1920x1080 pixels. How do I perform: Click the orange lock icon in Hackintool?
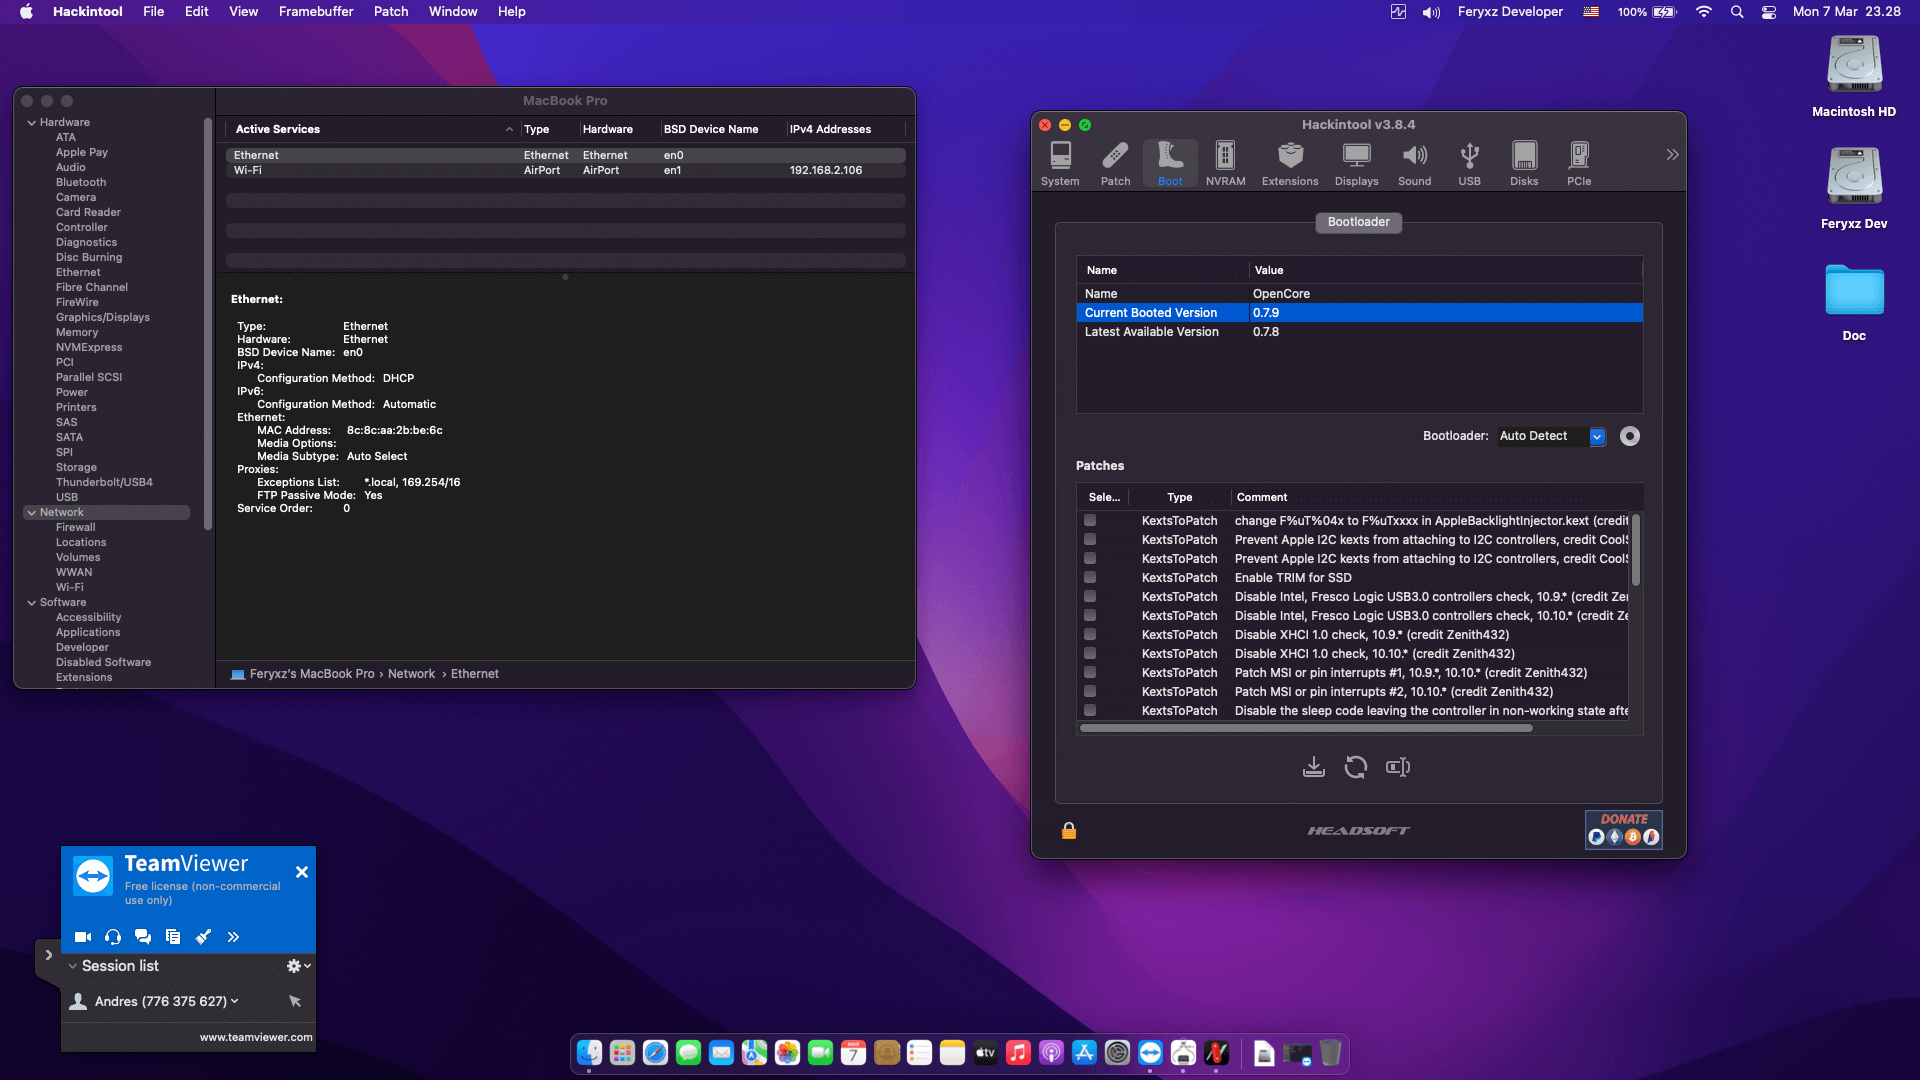(x=1069, y=830)
